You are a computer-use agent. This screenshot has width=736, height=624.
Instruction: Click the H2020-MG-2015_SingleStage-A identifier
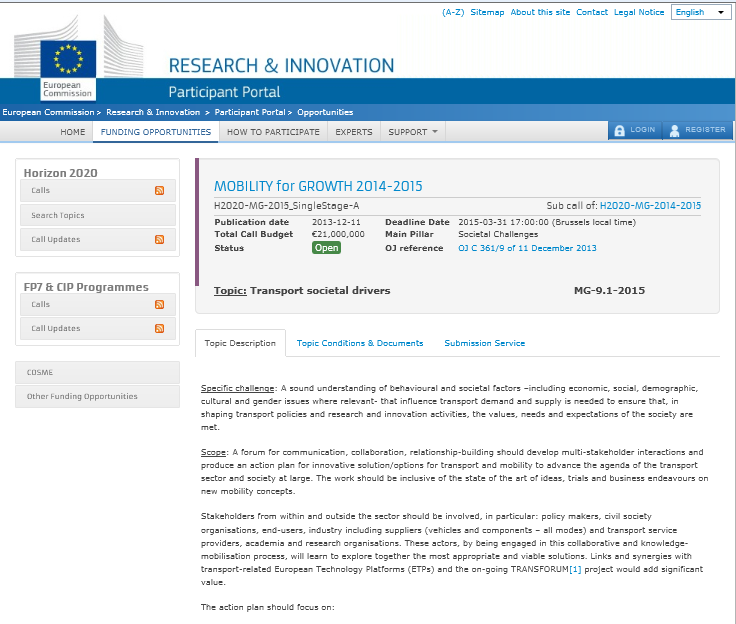click(286, 206)
